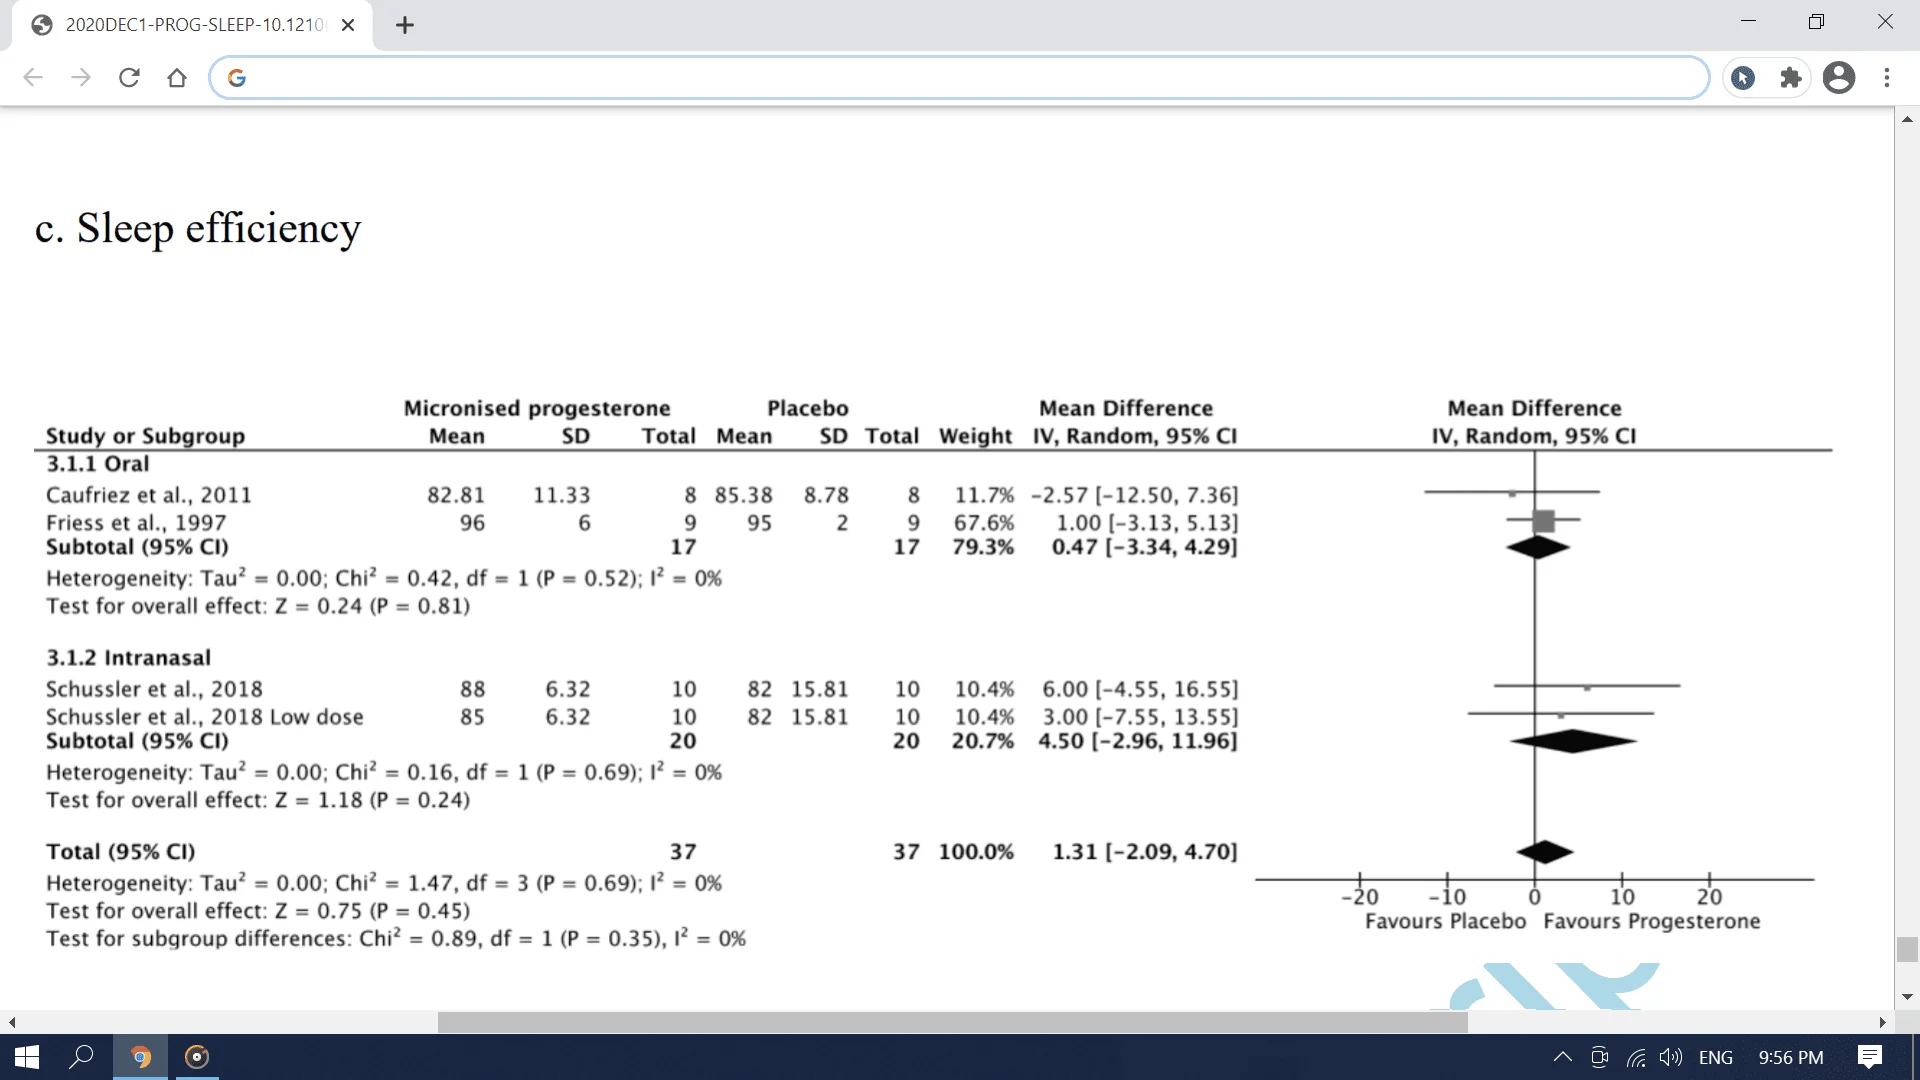The height and width of the screenshot is (1080, 1920).
Task: Go to the home page
Action: pos(177,78)
